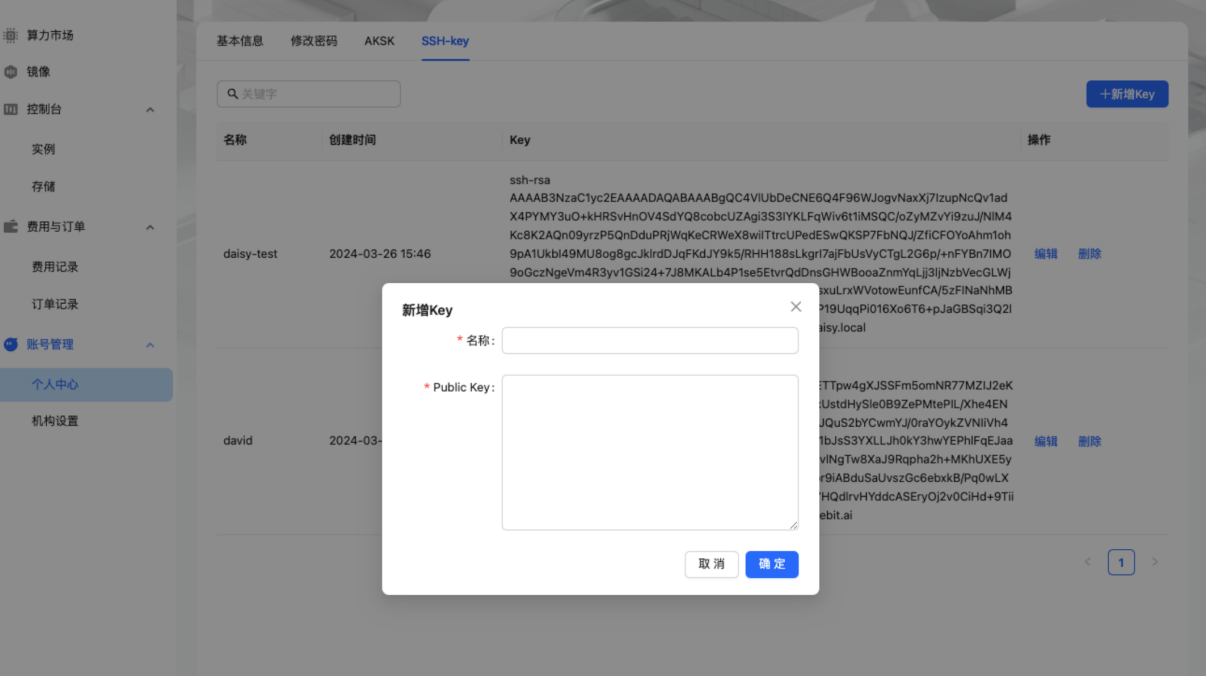Collapse the 控制台 menu section
The width and height of the screenshot is (1206, 676).
[150, 109]
